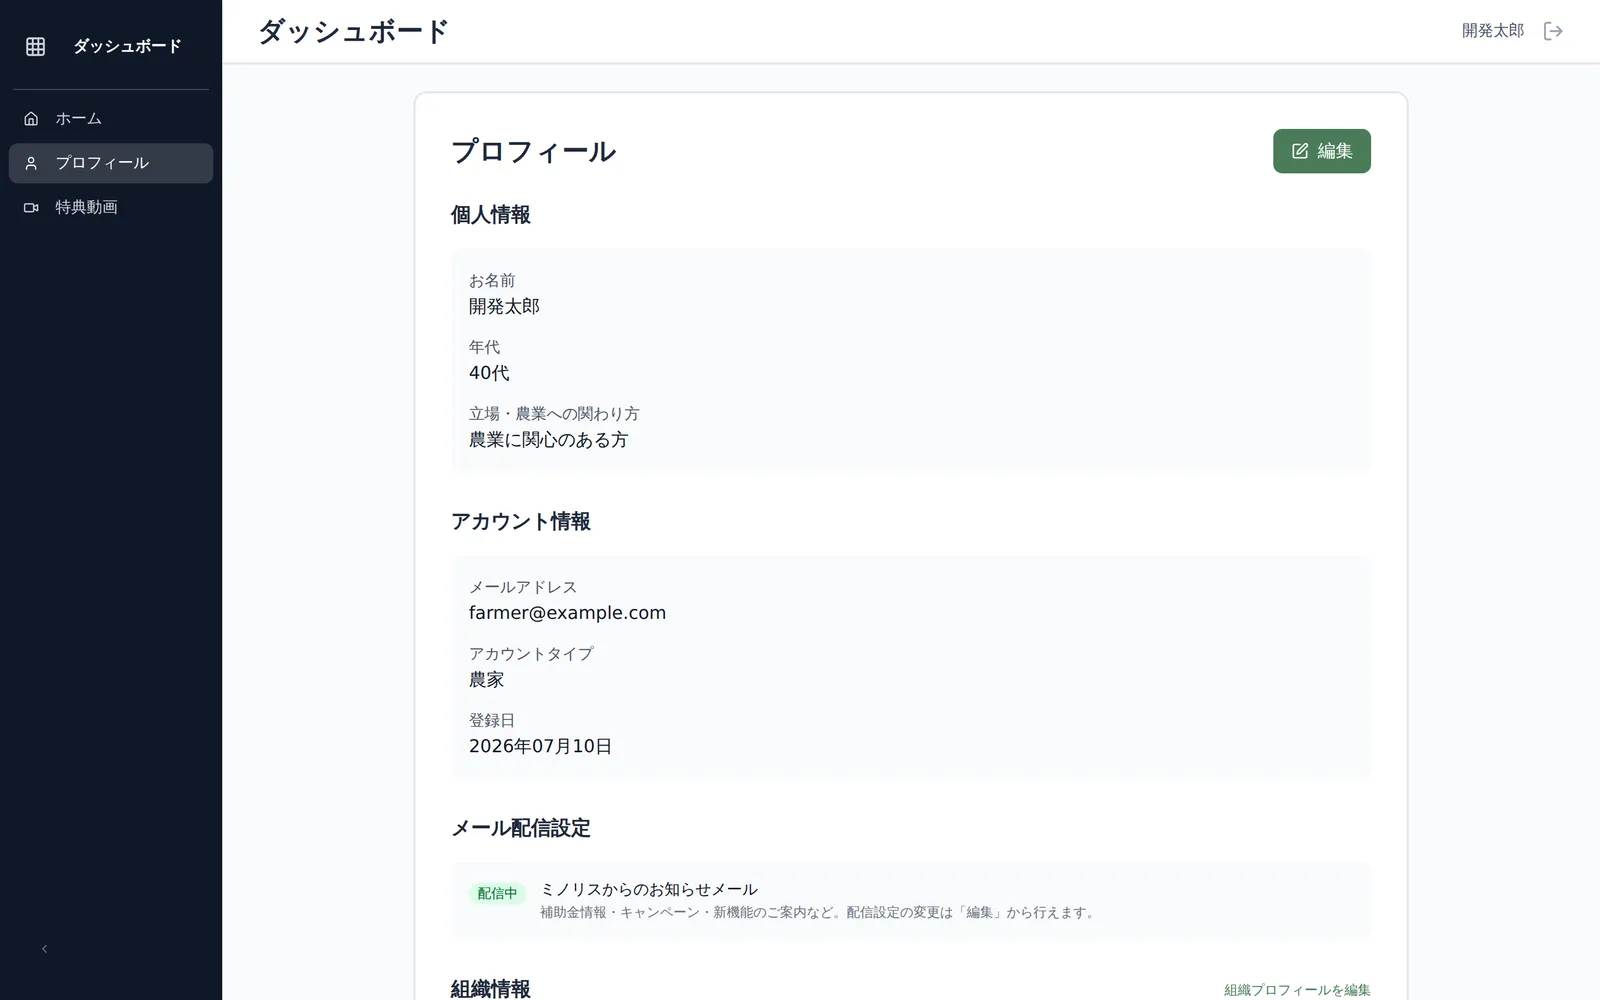Click ミノリスからのお知らせメール text
Viewport: 1600px width, 1000px height.
click(x=649, y=889)
